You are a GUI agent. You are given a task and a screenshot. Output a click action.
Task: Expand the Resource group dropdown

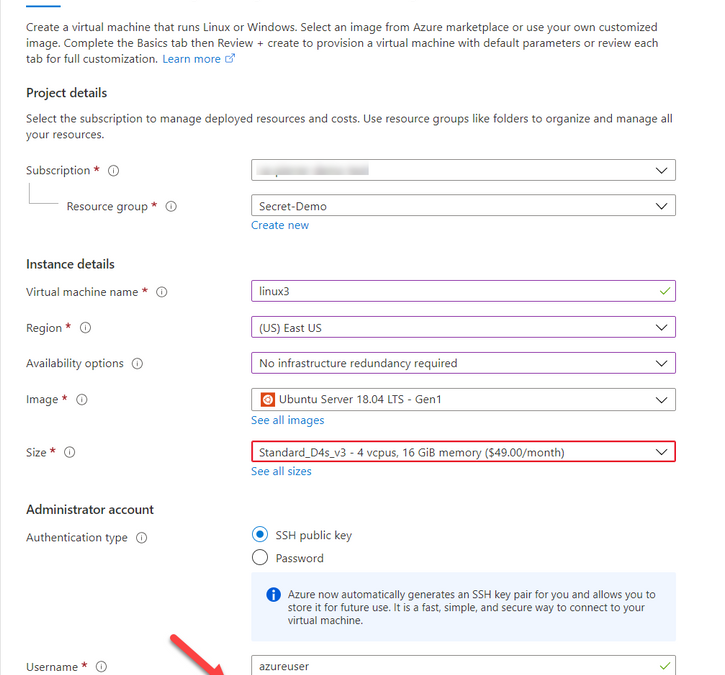463,206
